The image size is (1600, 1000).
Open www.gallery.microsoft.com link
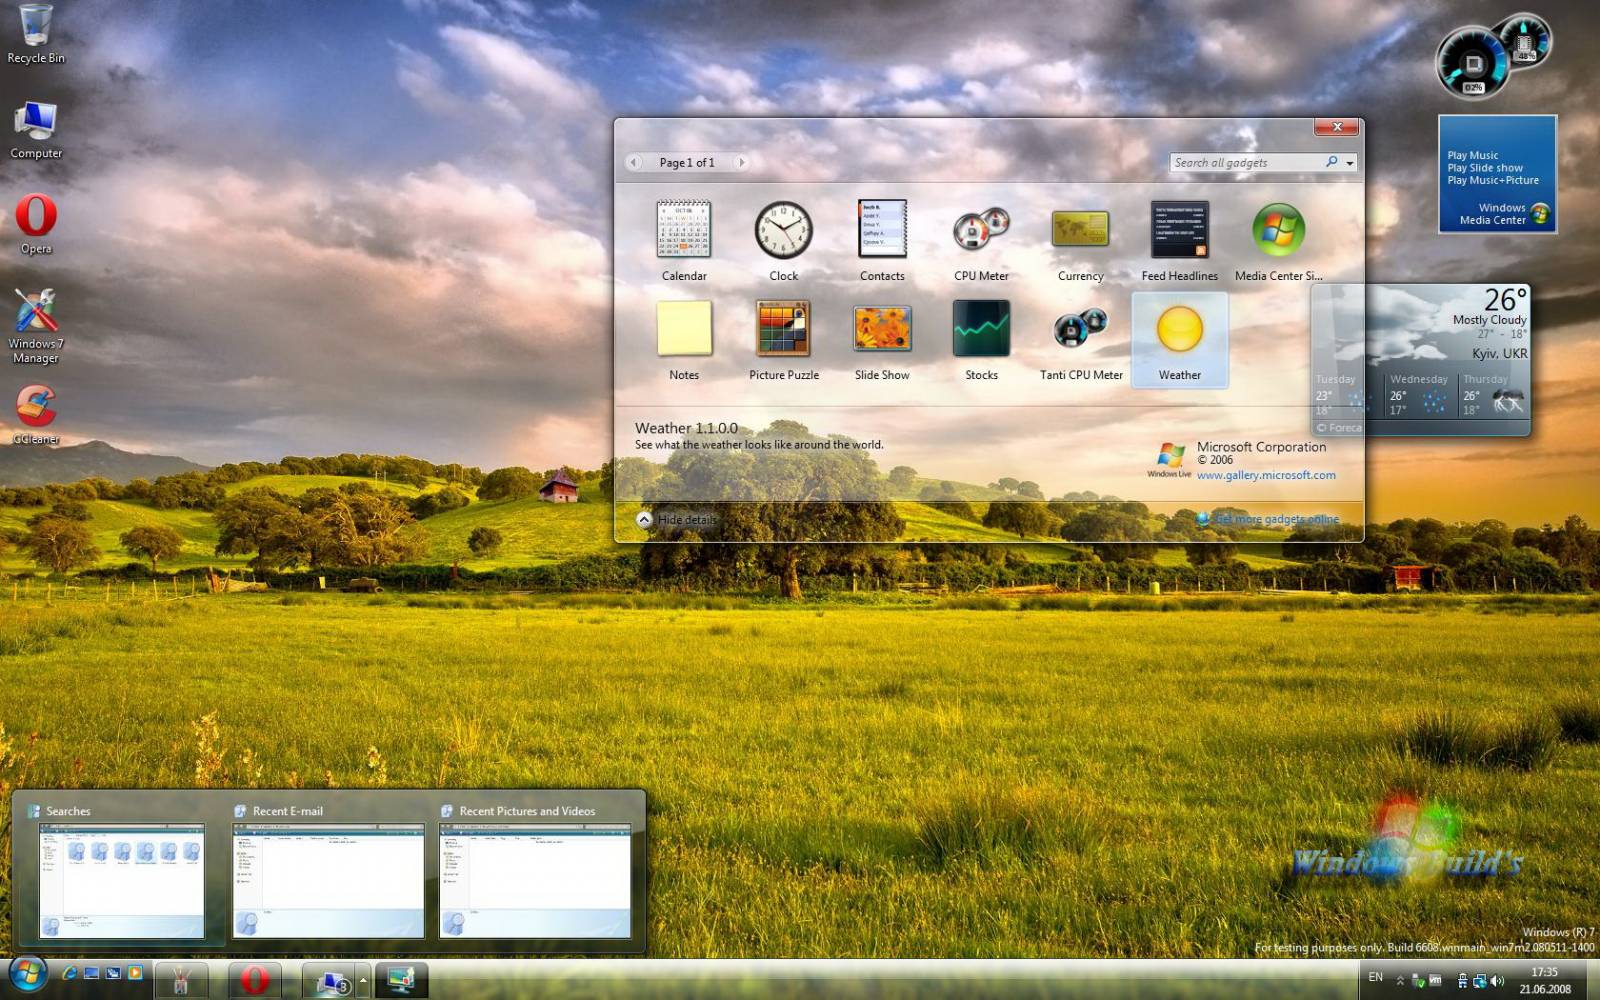(x=1266, y=475)
